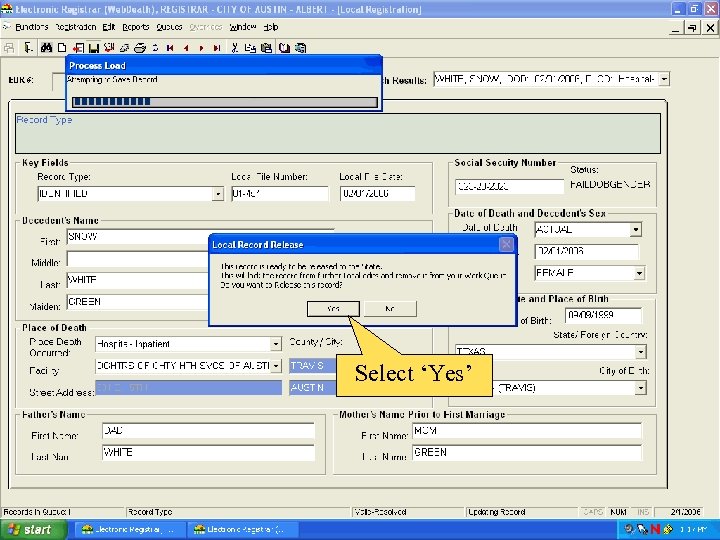Click the date of death value field
Screen dimensions: 720x540
[x=586, y=252]
